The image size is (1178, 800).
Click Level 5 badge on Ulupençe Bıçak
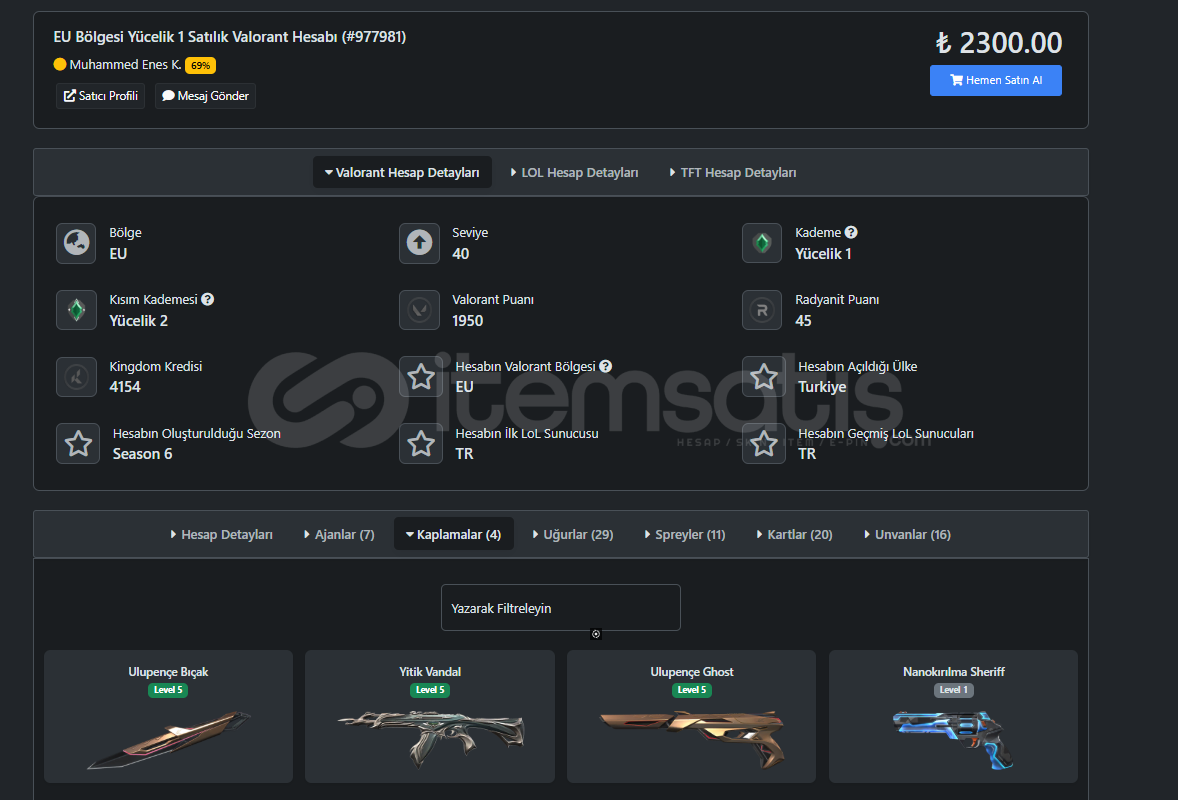[168, 690]
